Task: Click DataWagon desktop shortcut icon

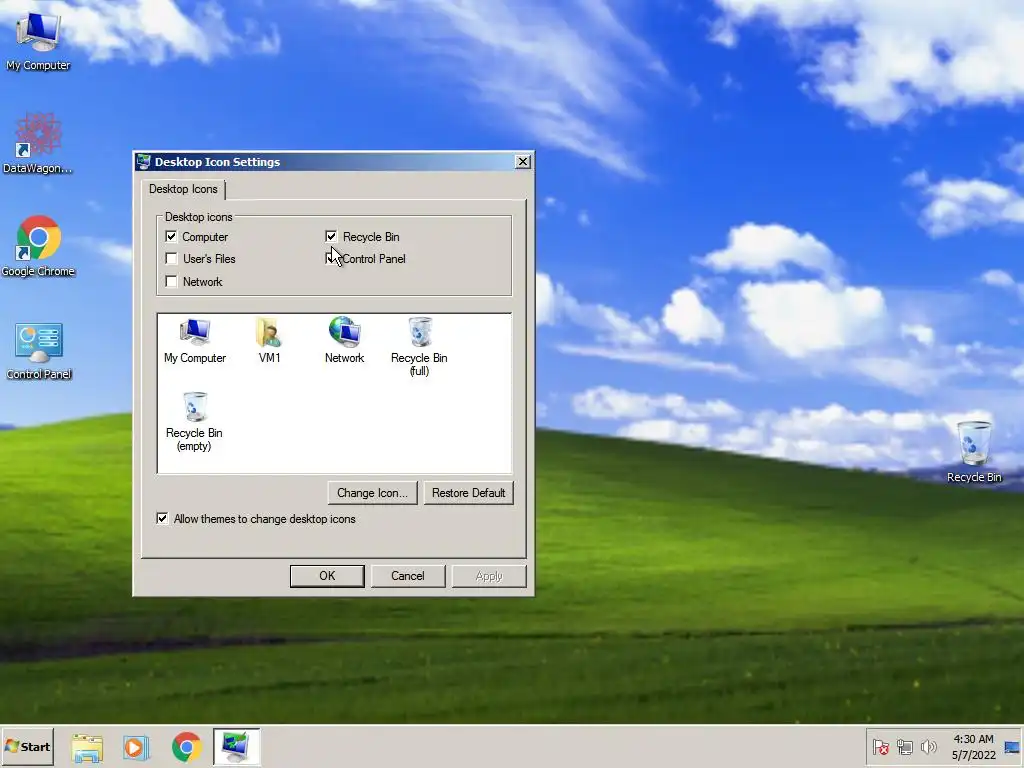Action: click(38, 144)
